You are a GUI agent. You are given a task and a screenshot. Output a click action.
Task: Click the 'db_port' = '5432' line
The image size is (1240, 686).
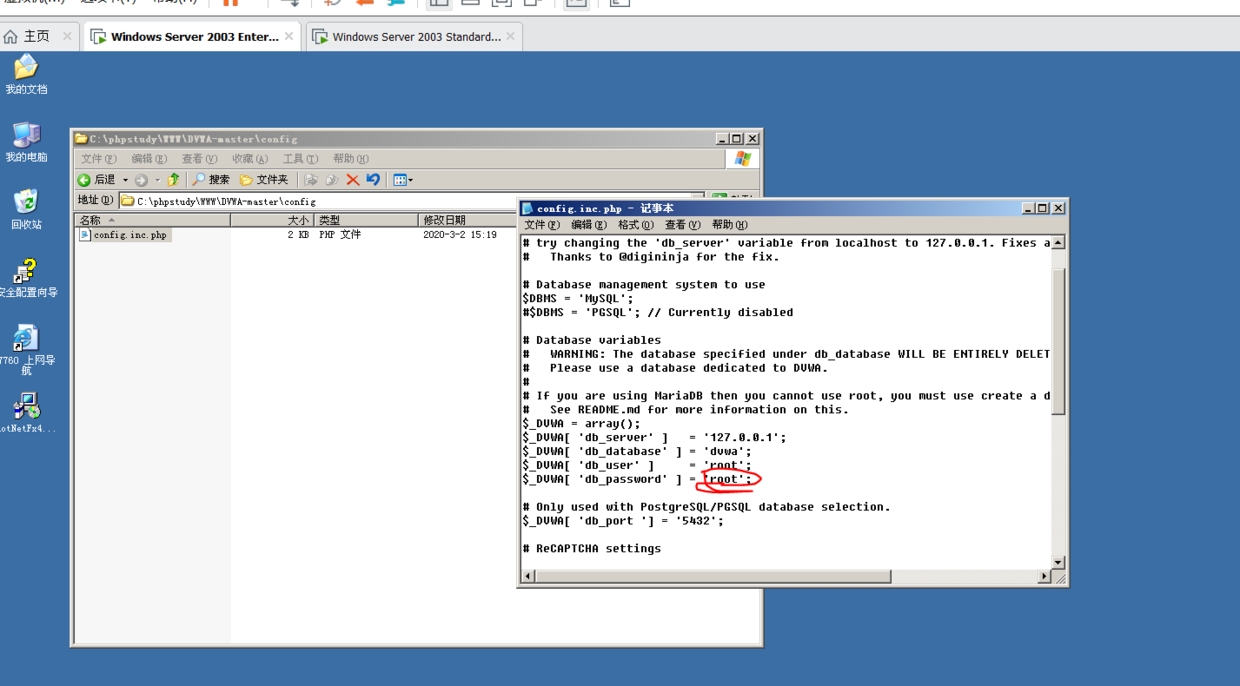pos(622,521)
